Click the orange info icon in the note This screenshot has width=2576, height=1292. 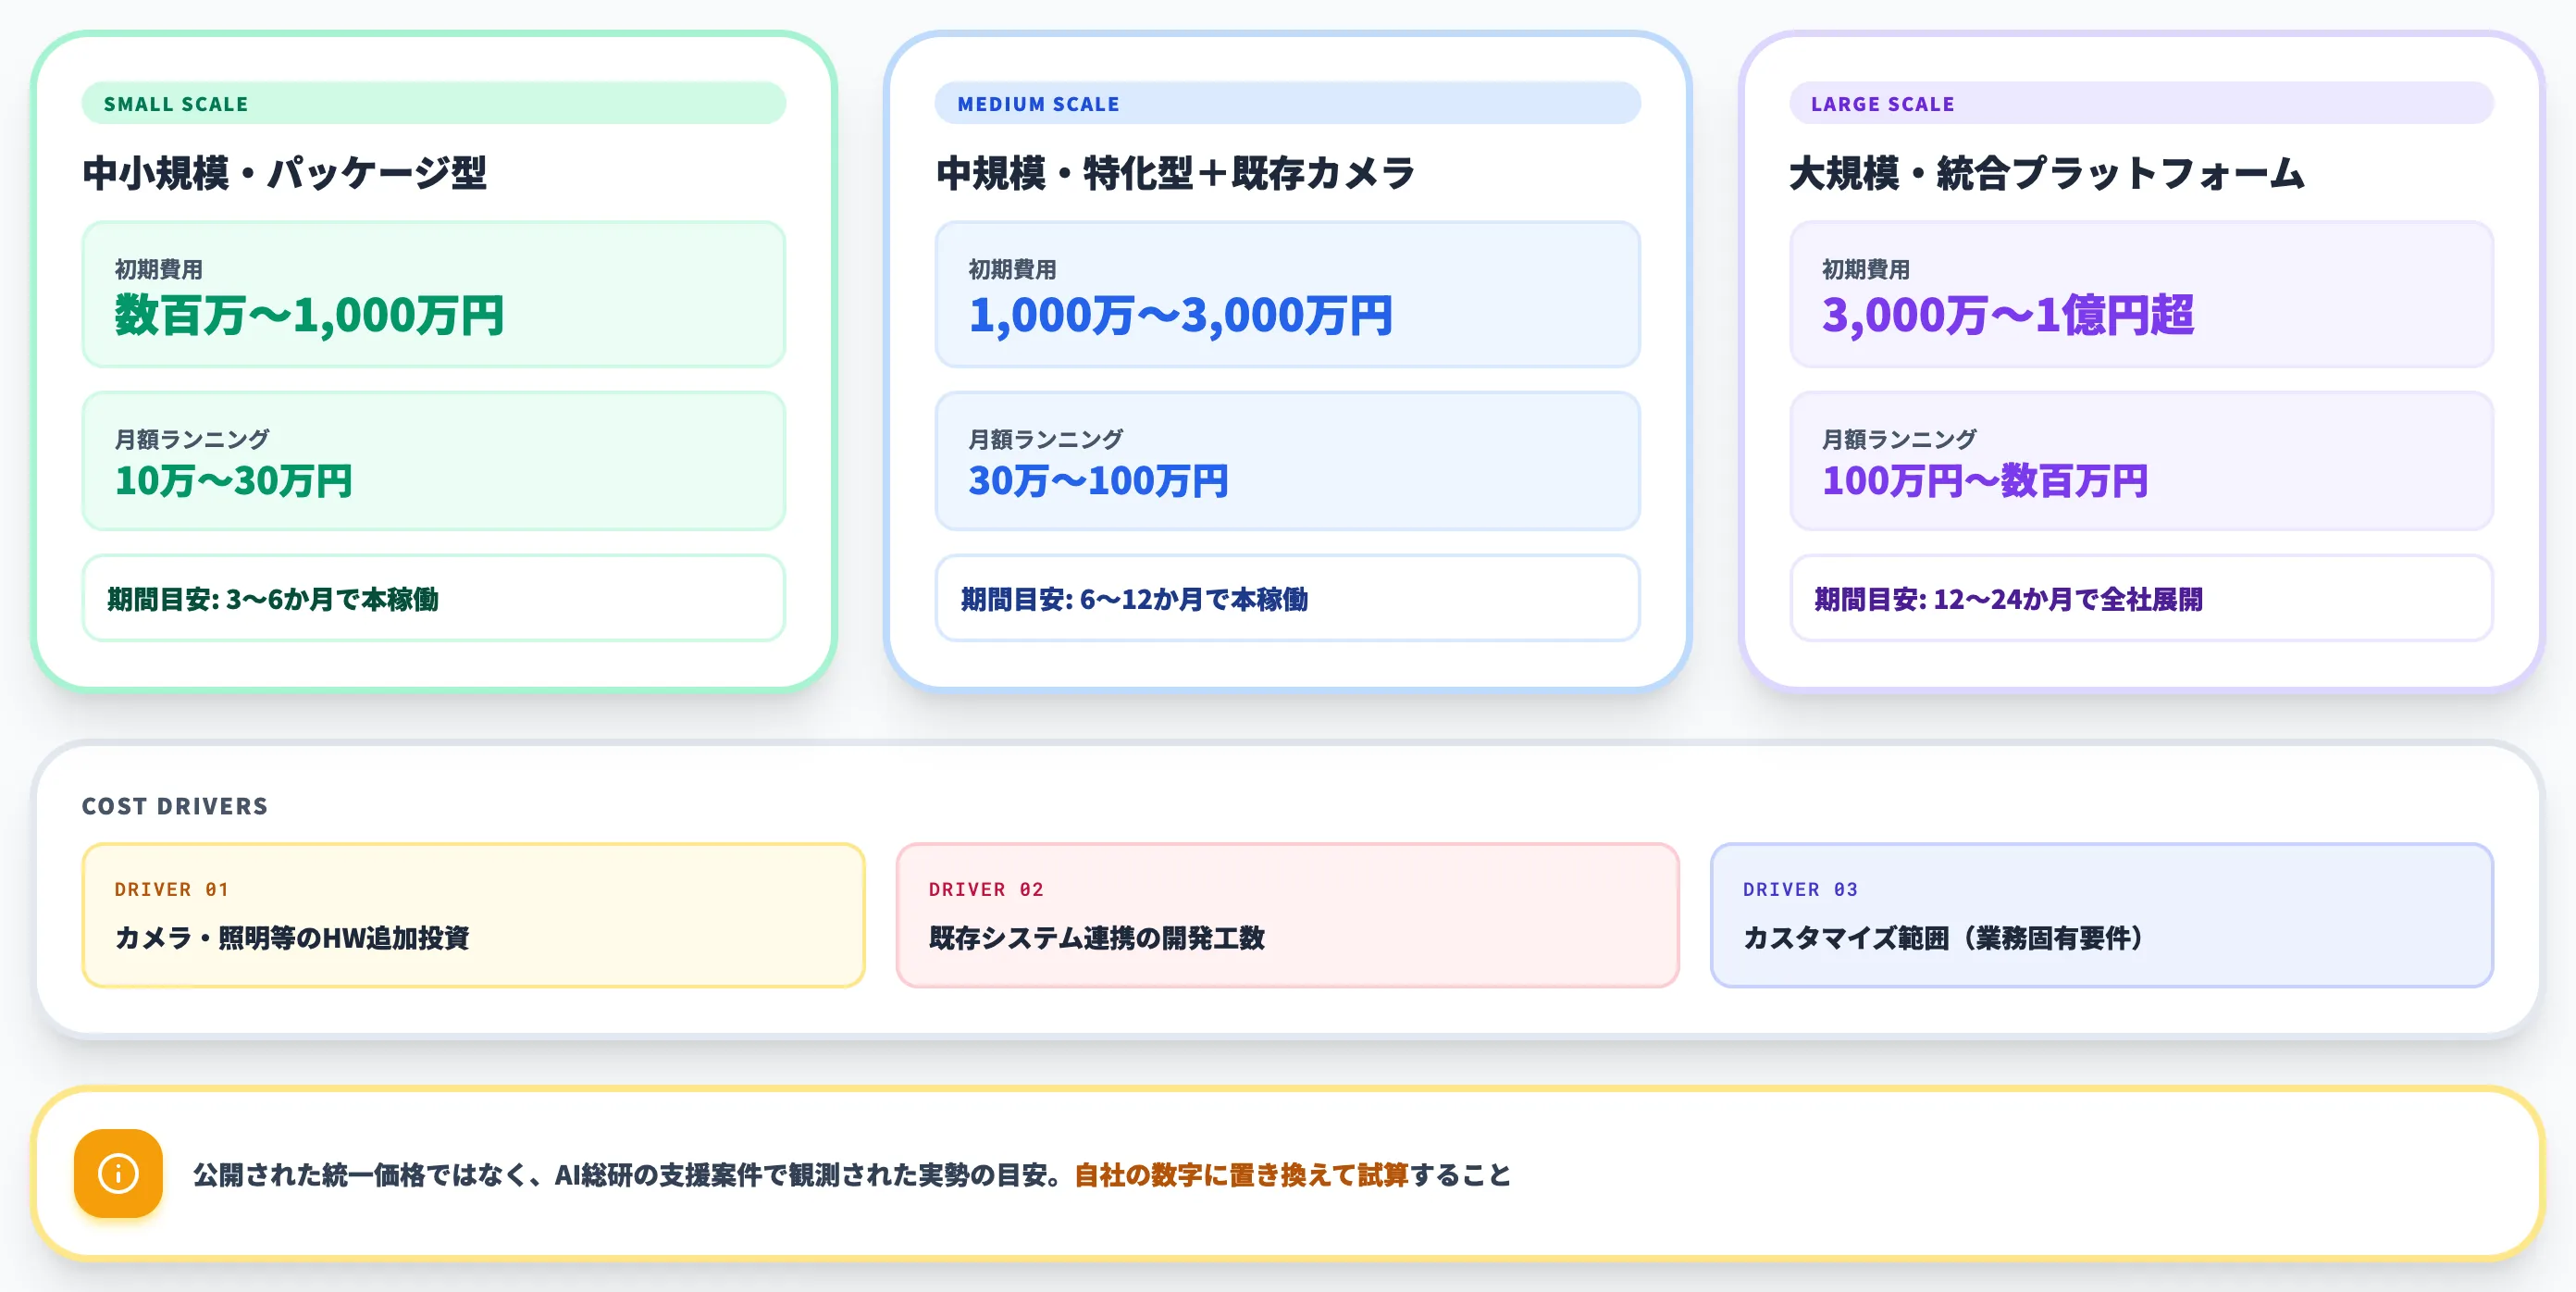click(118, 1173)
